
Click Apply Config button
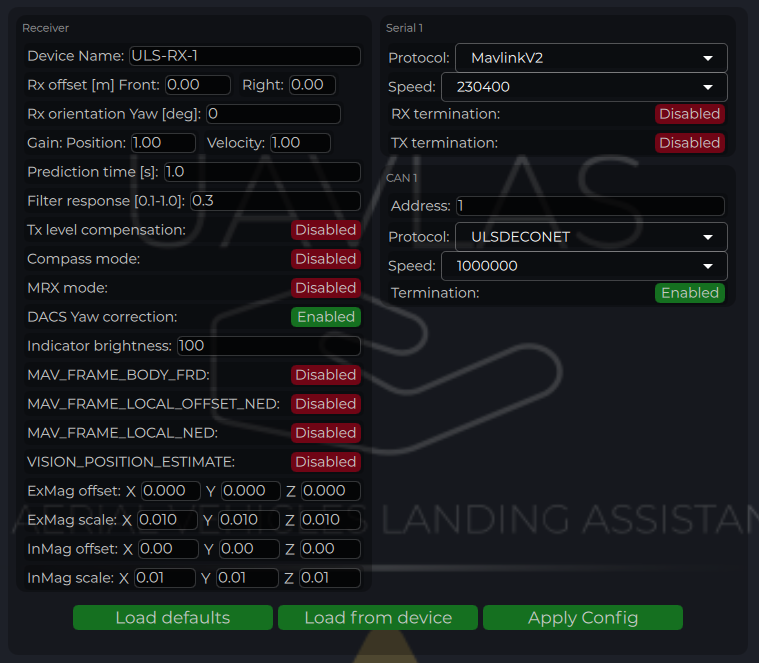(x=583, y=618)
